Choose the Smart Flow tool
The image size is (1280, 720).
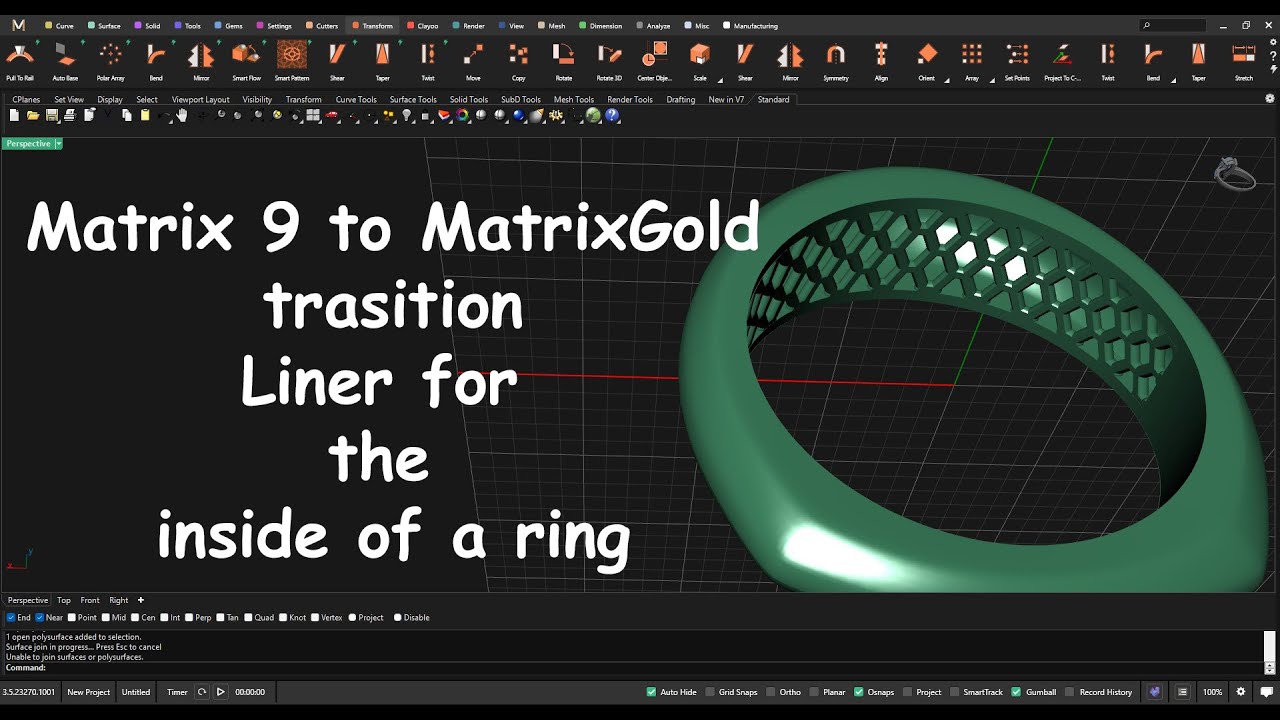click(x=246, y=62)
